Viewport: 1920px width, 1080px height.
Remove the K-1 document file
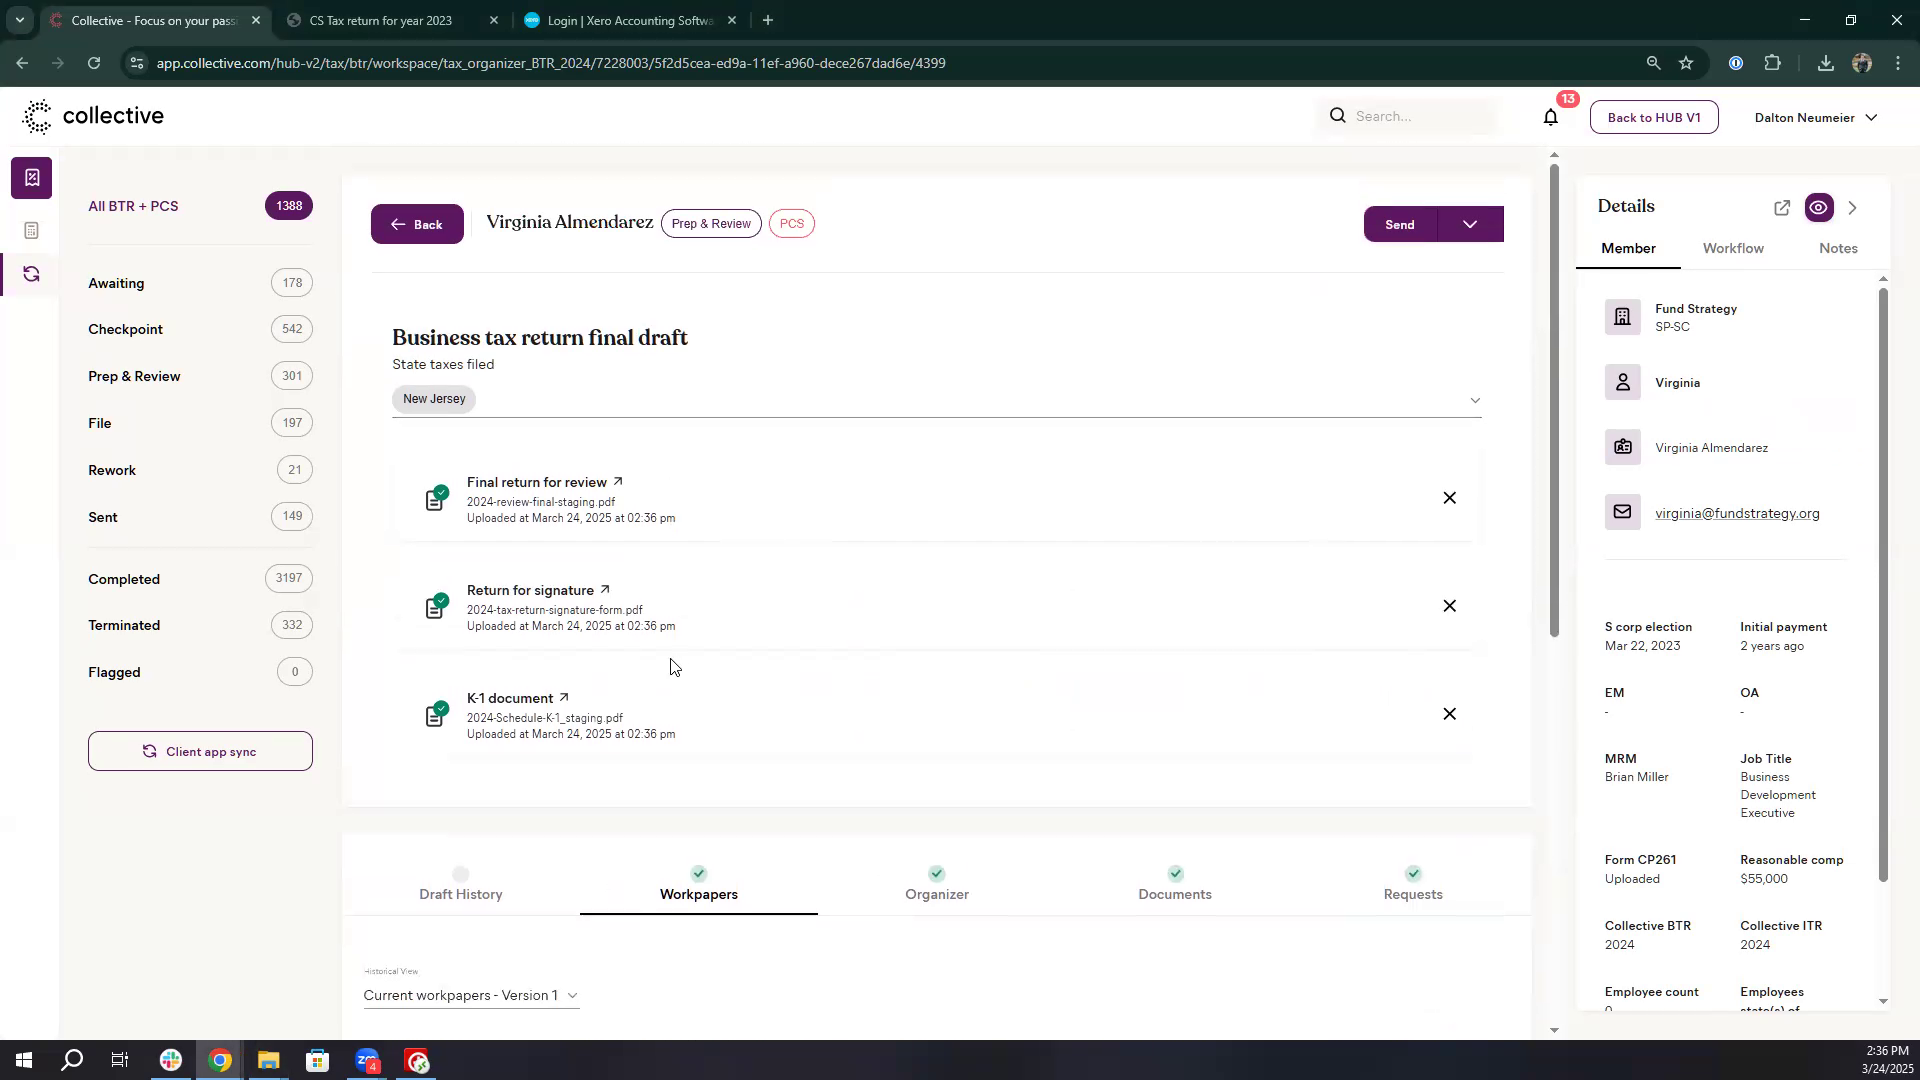coord(1449,714)
